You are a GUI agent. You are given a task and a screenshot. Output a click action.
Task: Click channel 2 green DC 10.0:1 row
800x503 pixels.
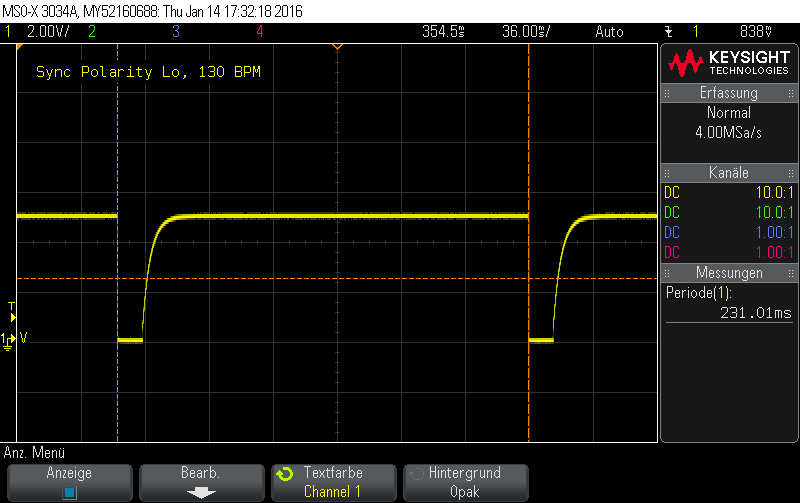click(x=729, y=212)
